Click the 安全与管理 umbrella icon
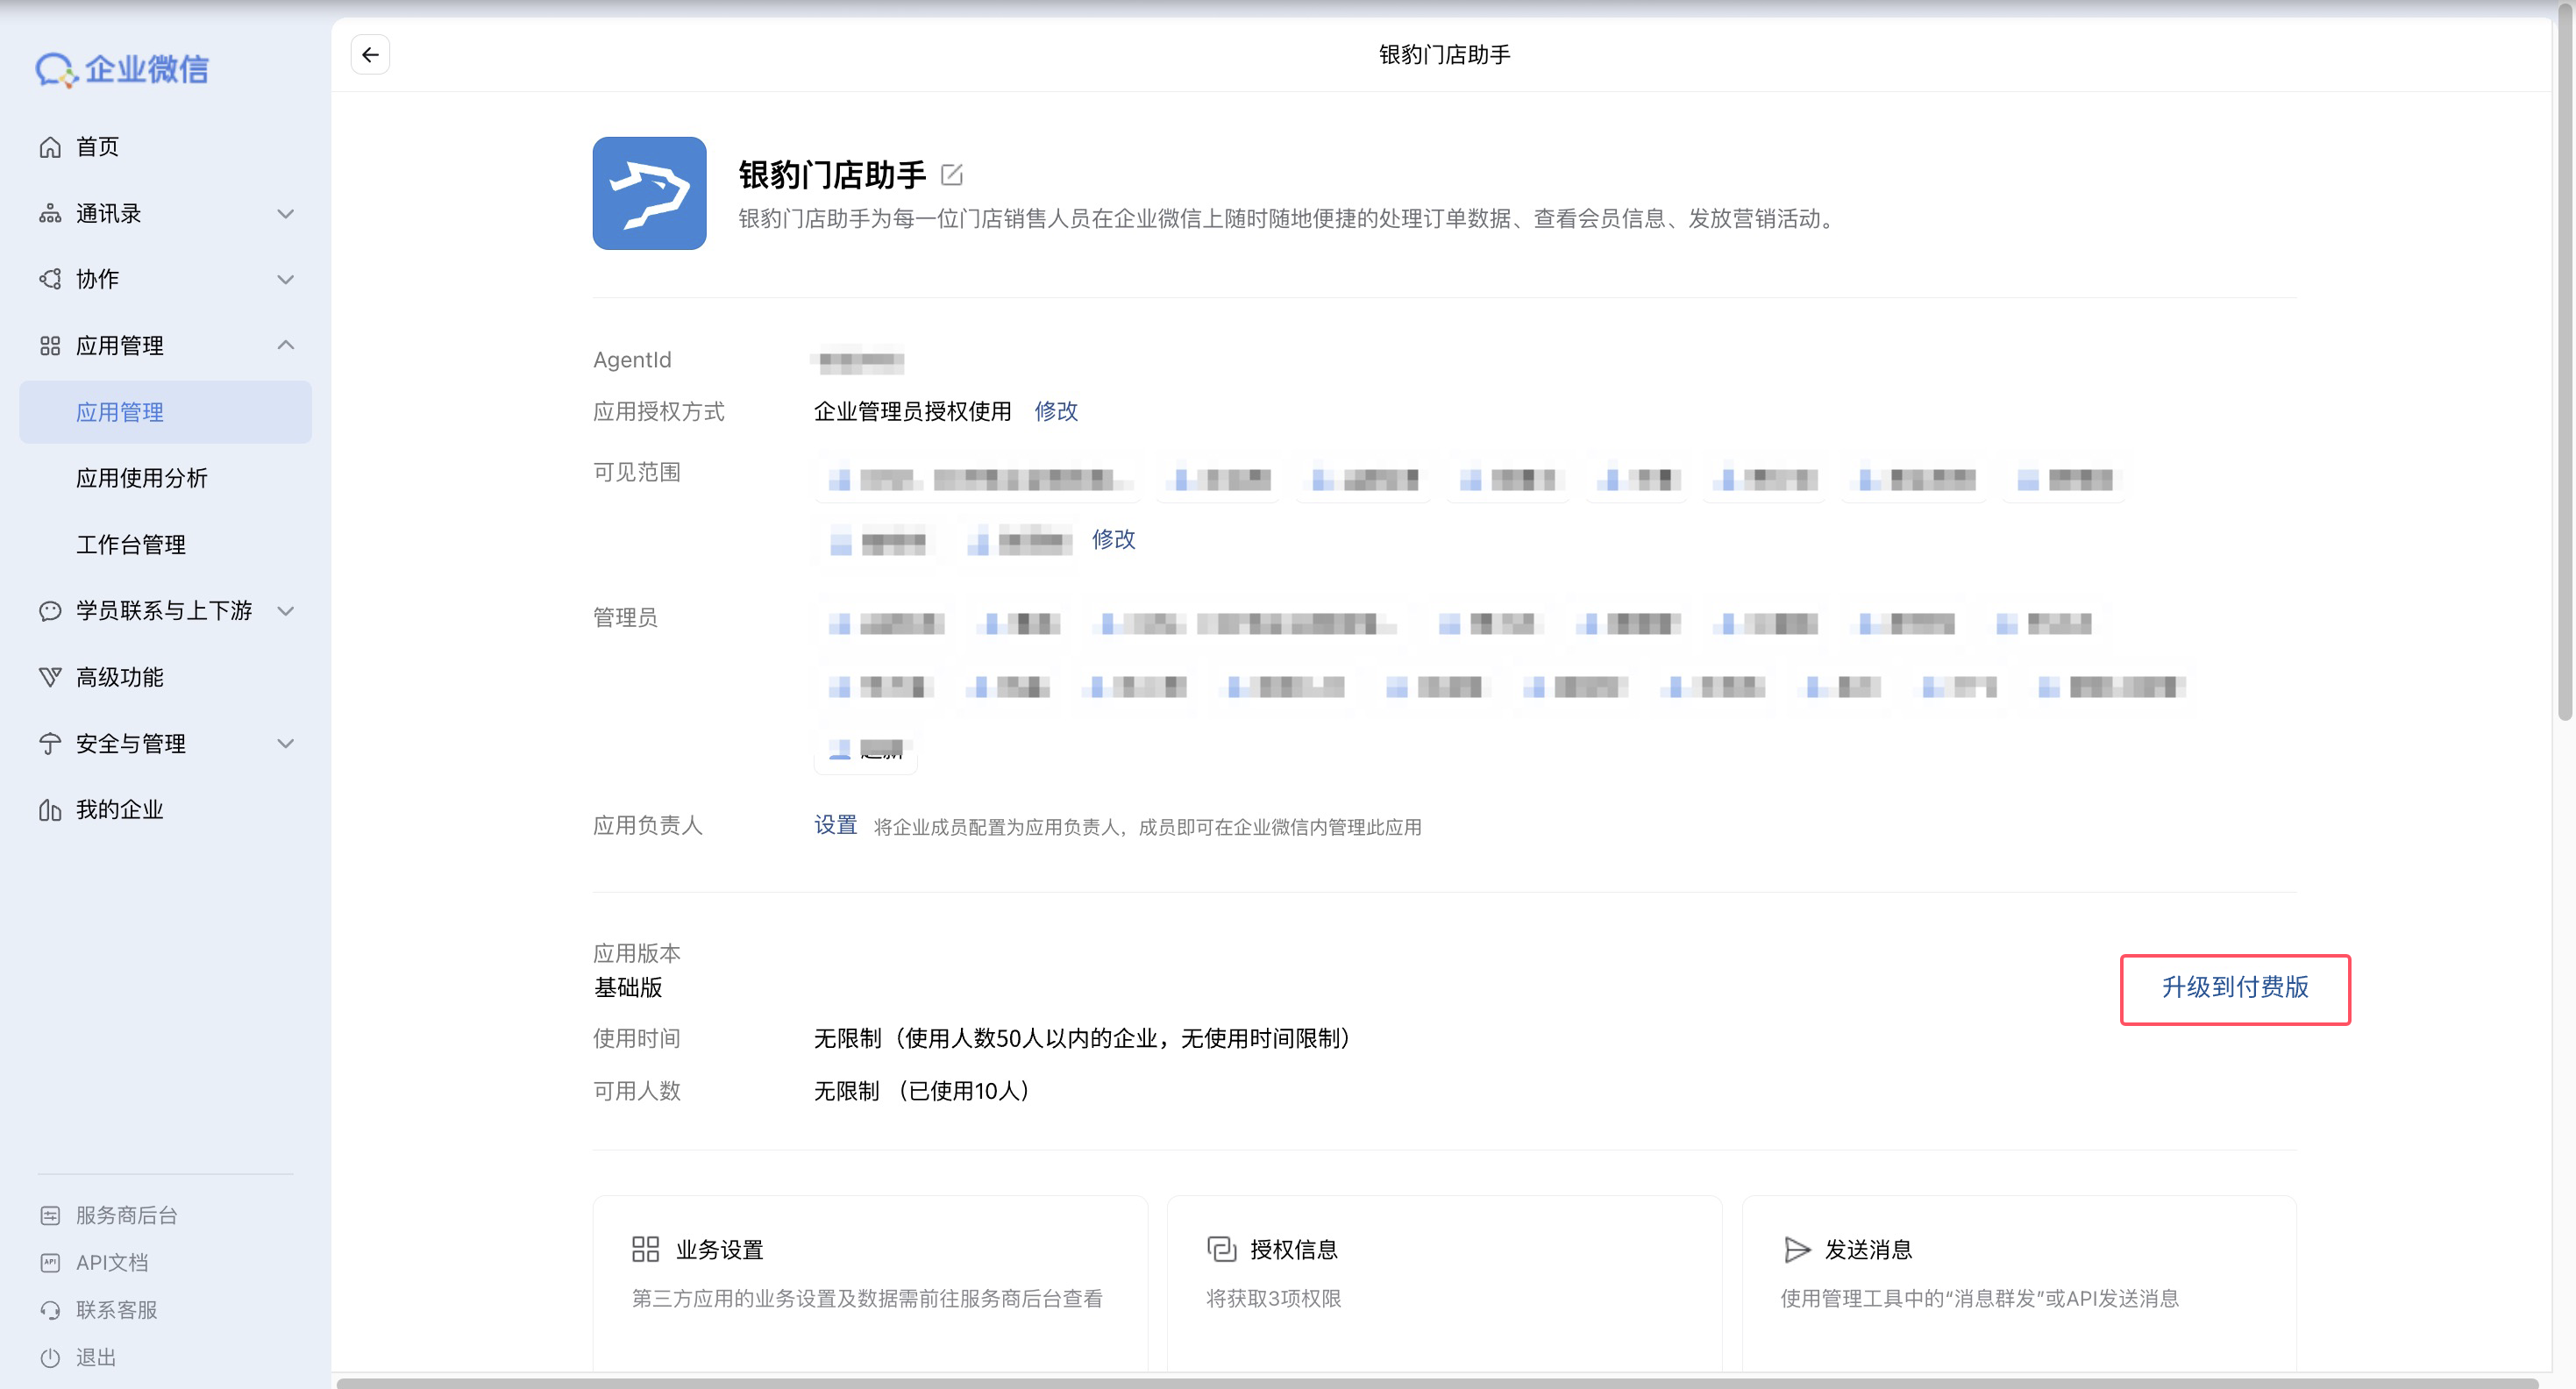The height and width of the screenshot is (1389, 2576). coord(50,744)
